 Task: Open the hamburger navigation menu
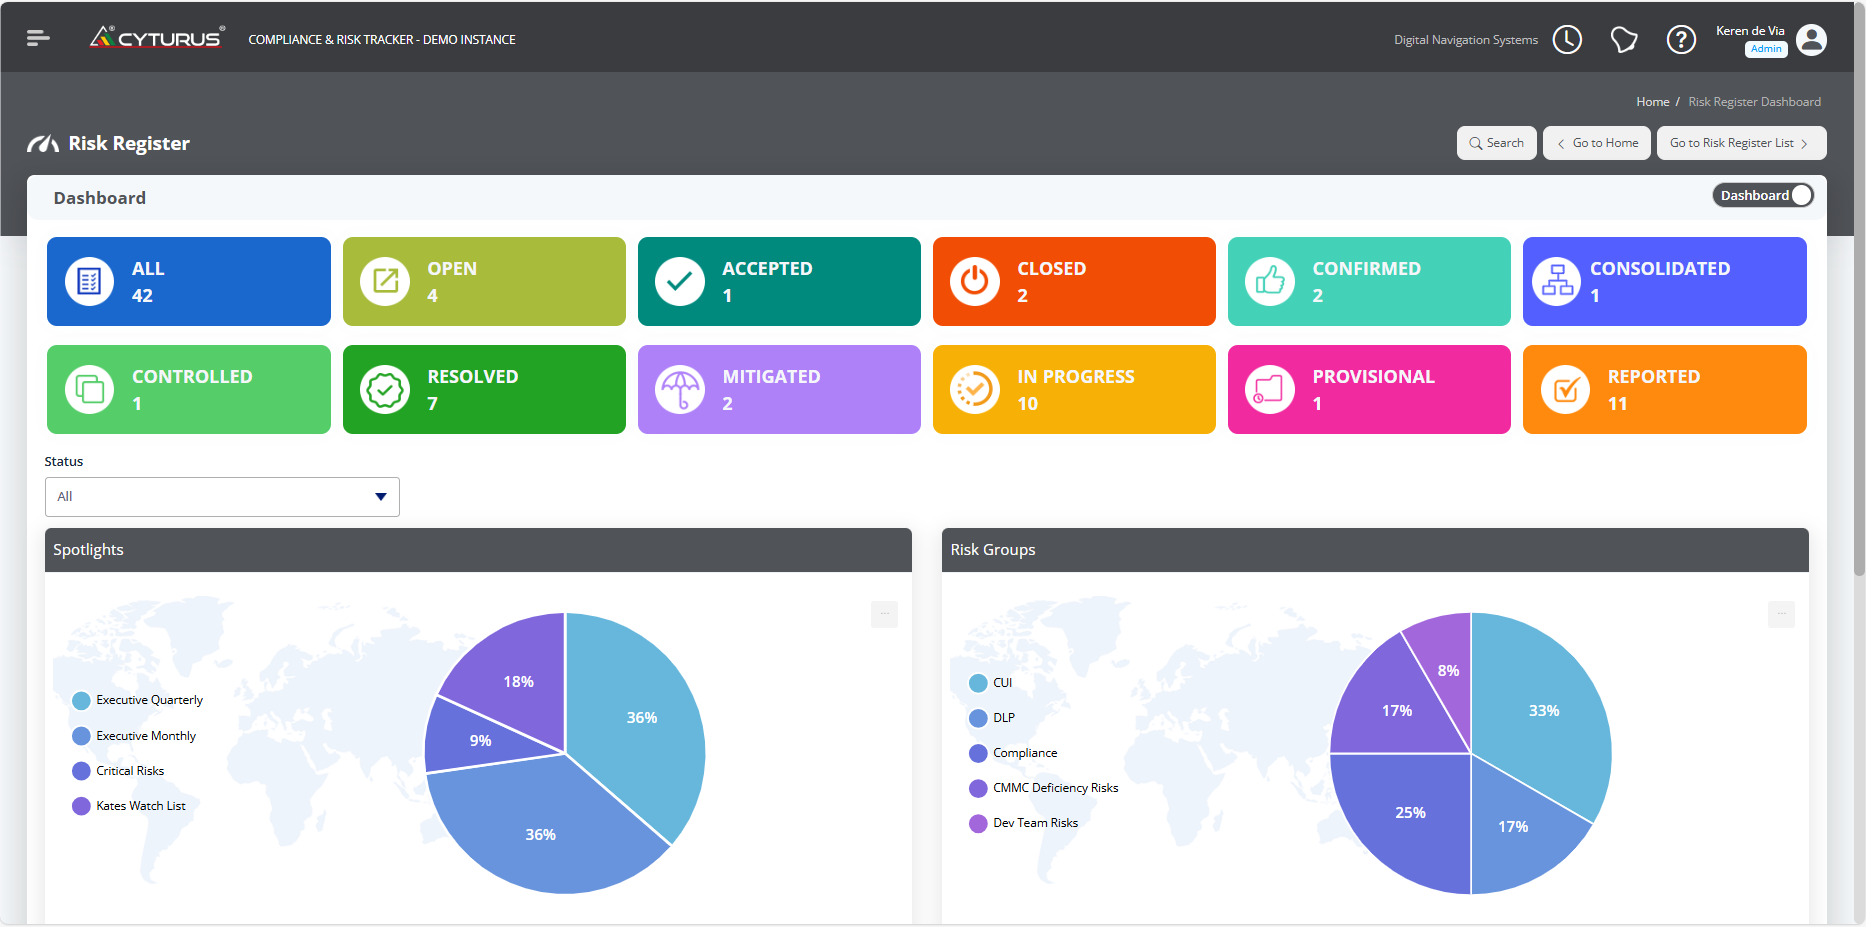[38, 38]
